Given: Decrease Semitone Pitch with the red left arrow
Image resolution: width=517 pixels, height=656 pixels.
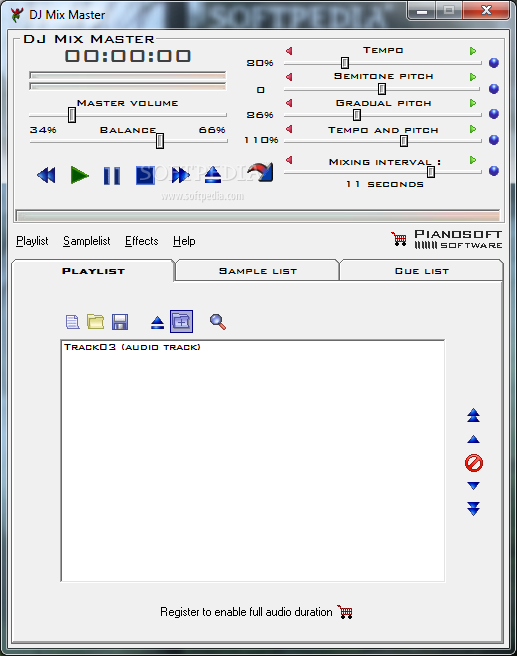Looking at the screenshot, I should click(x=289, y=77).
